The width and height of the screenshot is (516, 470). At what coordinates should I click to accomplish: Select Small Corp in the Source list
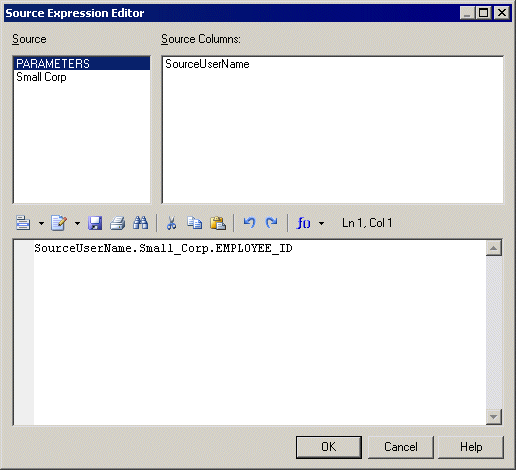click(x=41, y=77)
